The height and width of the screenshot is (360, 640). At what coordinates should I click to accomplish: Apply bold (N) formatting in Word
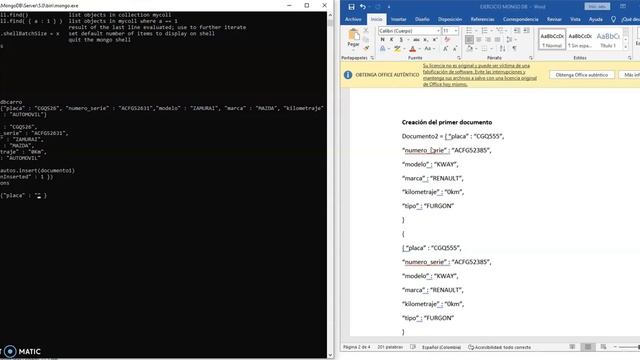[382, 40]
